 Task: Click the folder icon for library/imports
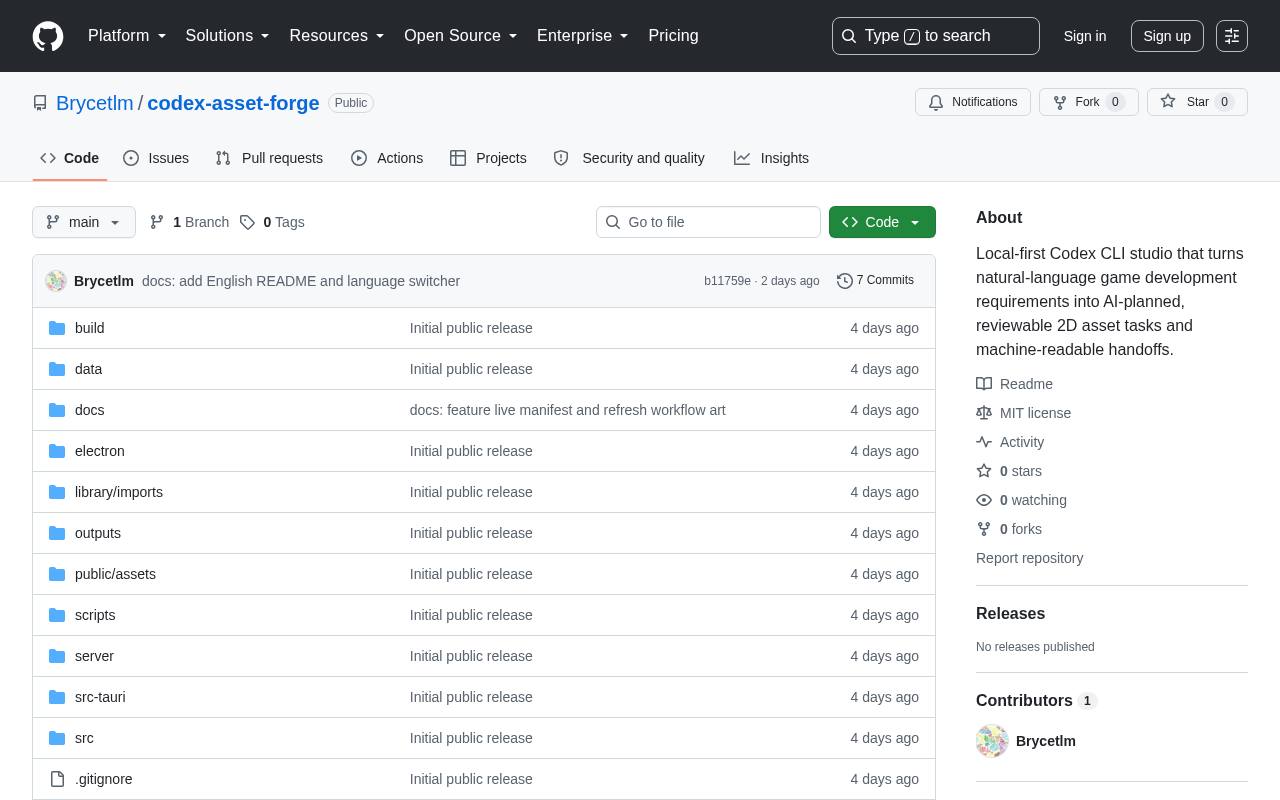[57, 492]
